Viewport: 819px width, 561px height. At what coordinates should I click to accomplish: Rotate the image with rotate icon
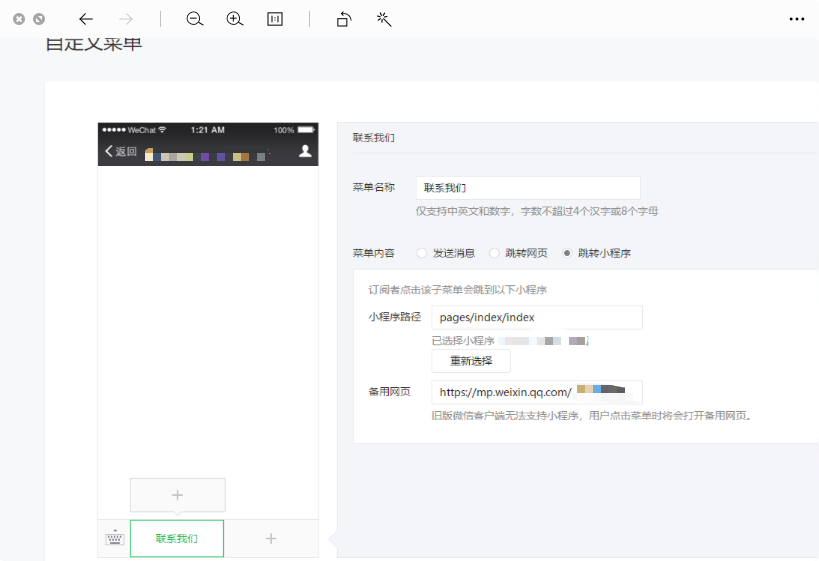click(x=344, y=19)
